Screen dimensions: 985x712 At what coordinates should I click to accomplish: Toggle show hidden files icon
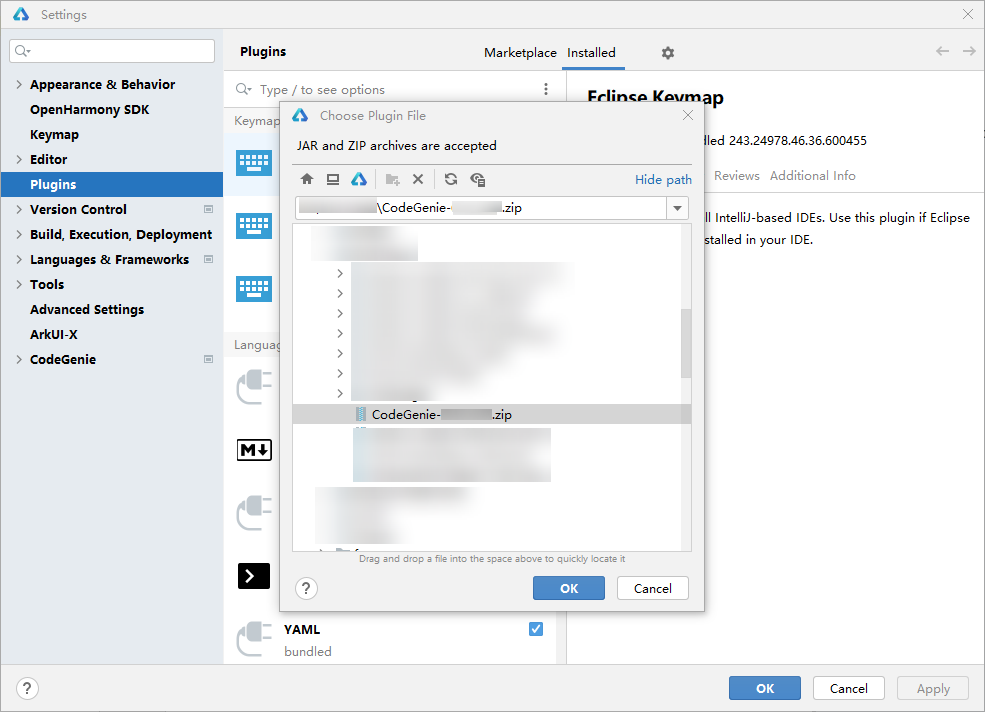[x=477, y=180]
